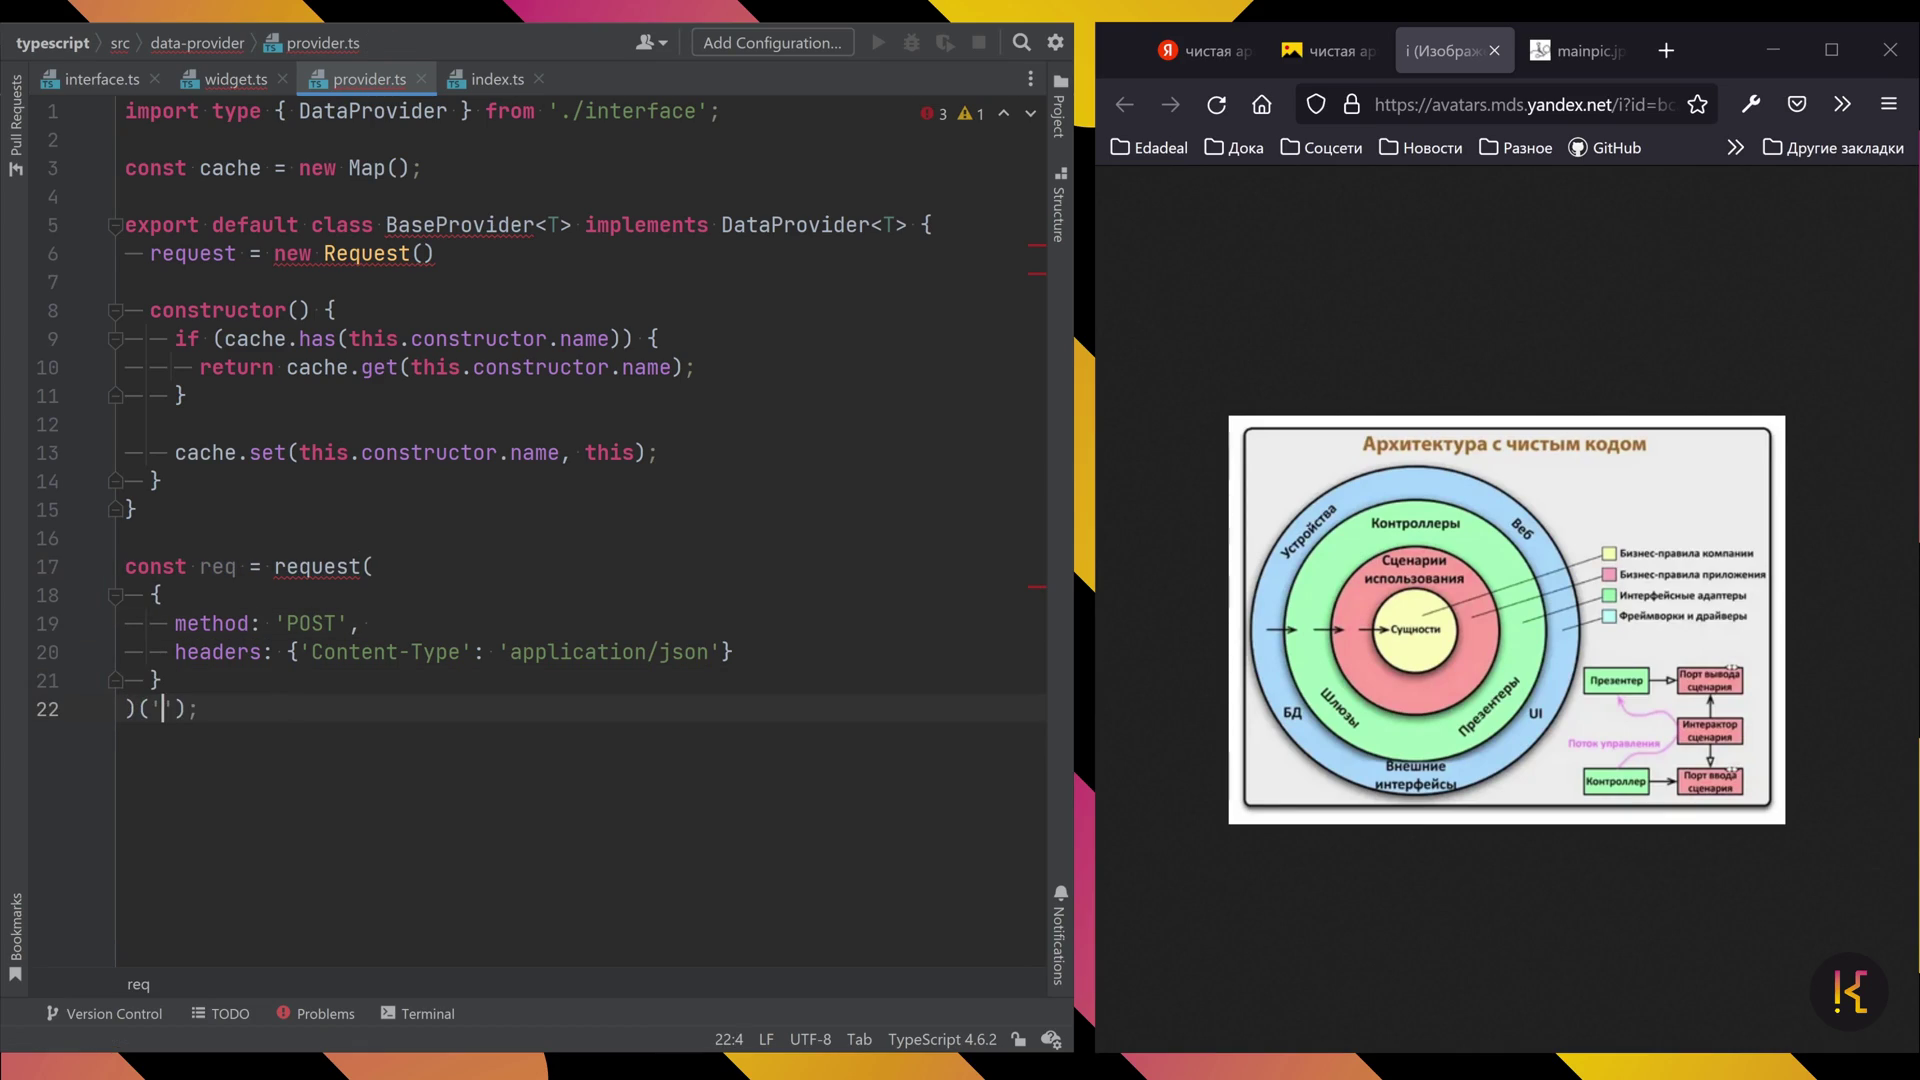Click the 'req' breadcrumb below the editor
This screenshot has width=1920, height=1080.
138,984
